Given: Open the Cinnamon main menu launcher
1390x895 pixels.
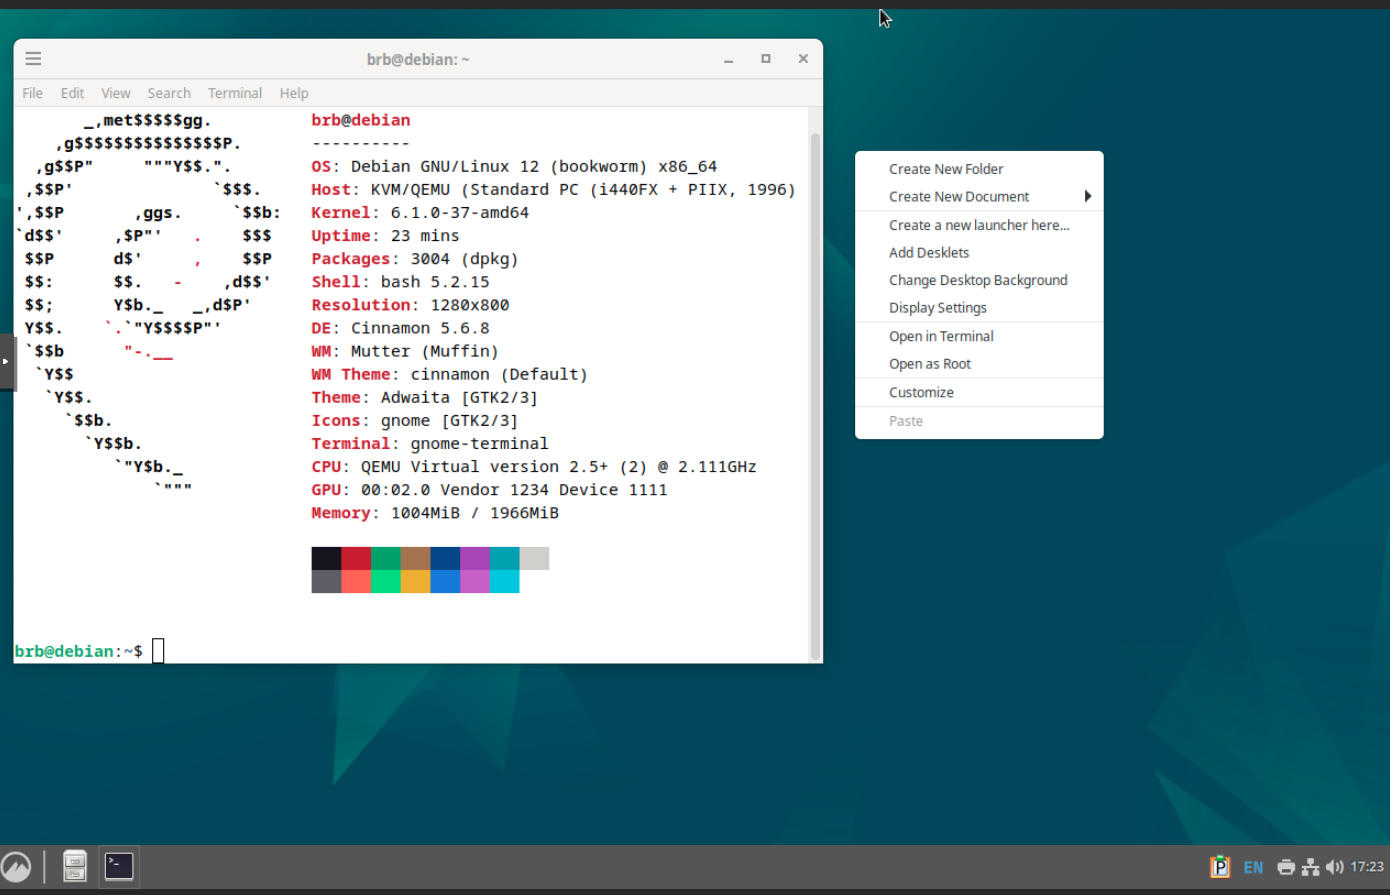Looking at the screenshot, I should (16, 867).
